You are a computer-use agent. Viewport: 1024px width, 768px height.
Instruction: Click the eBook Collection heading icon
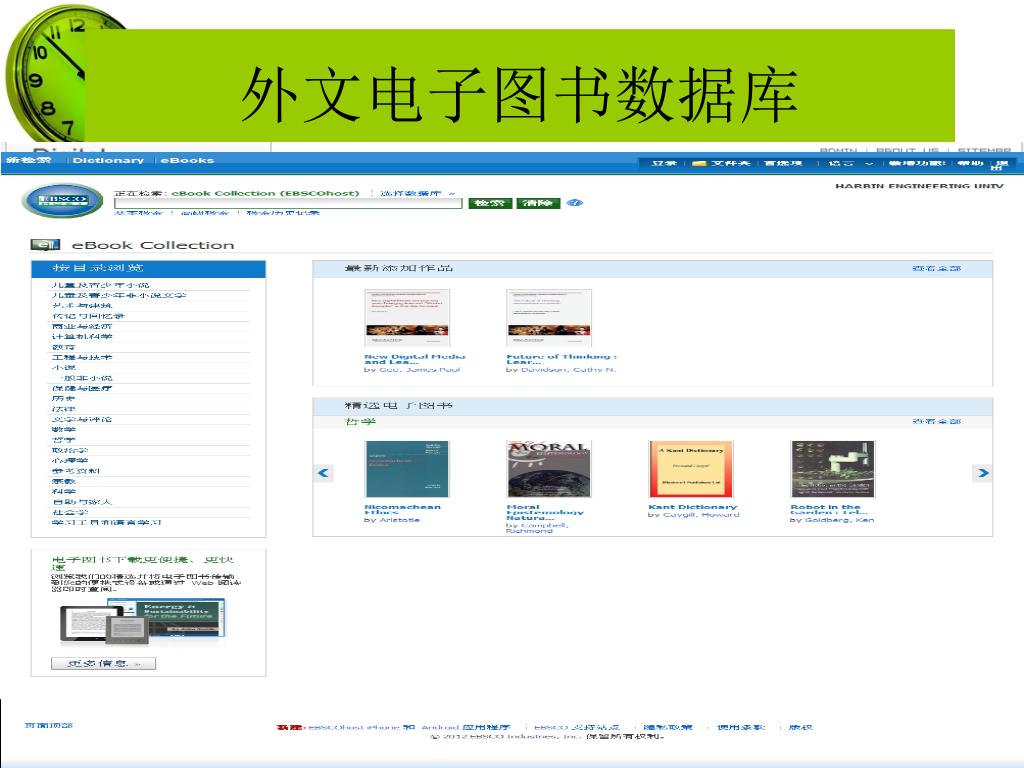(x=45, y=245)
